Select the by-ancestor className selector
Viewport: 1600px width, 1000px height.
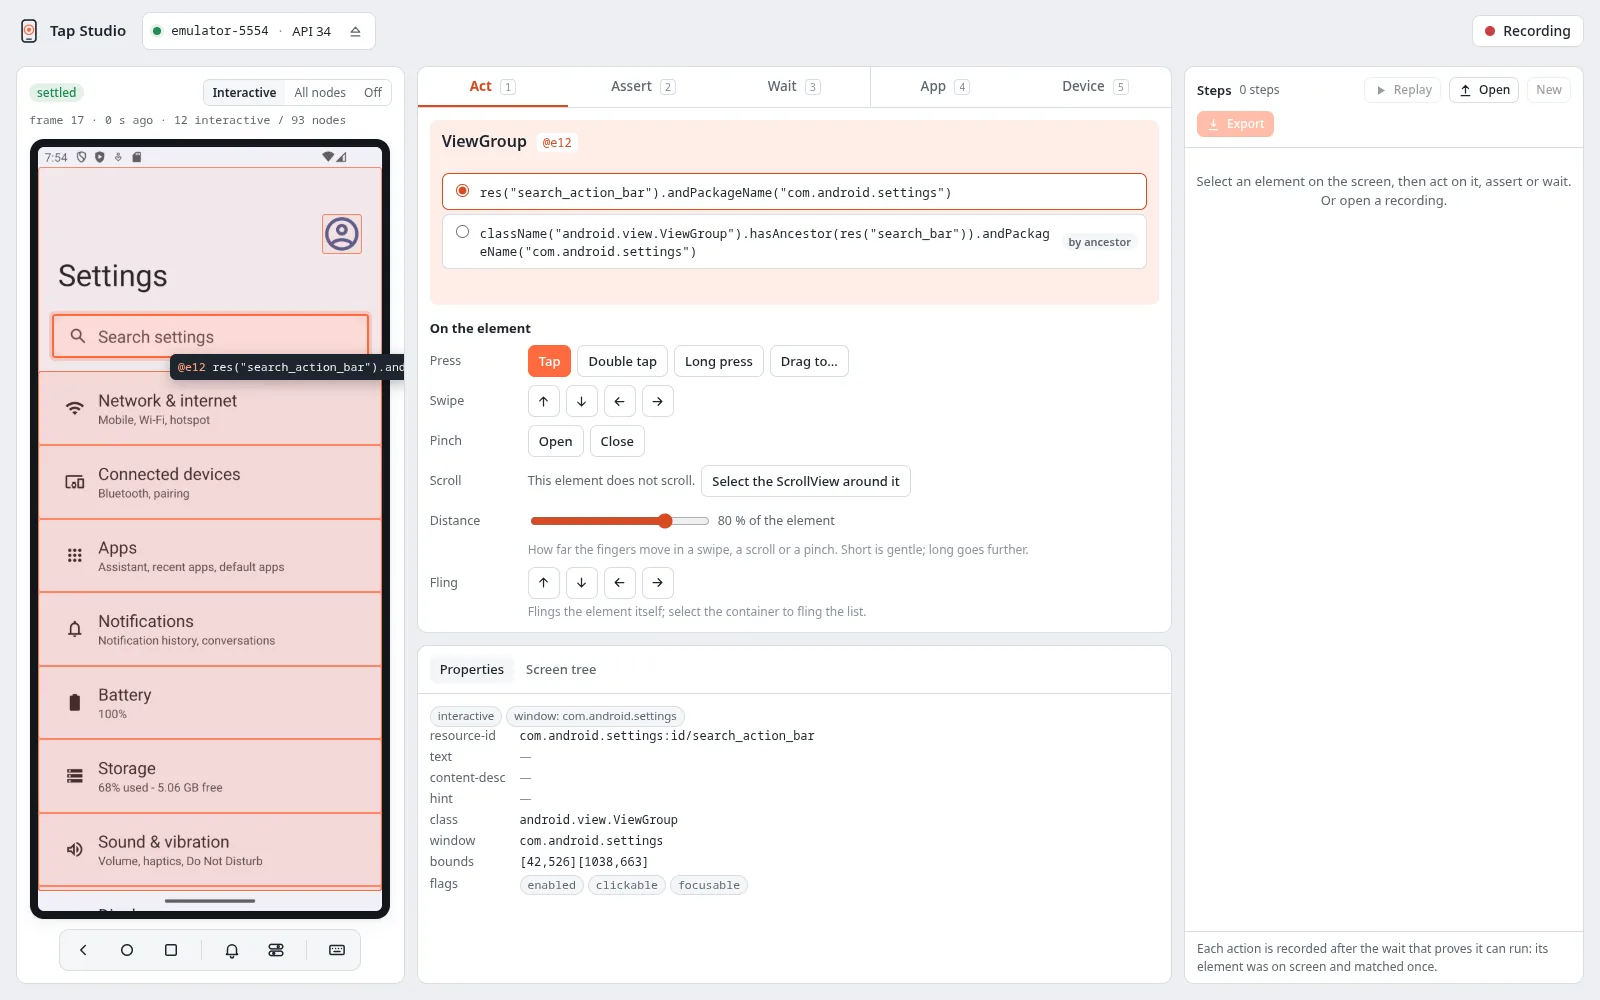click(794, 242)
